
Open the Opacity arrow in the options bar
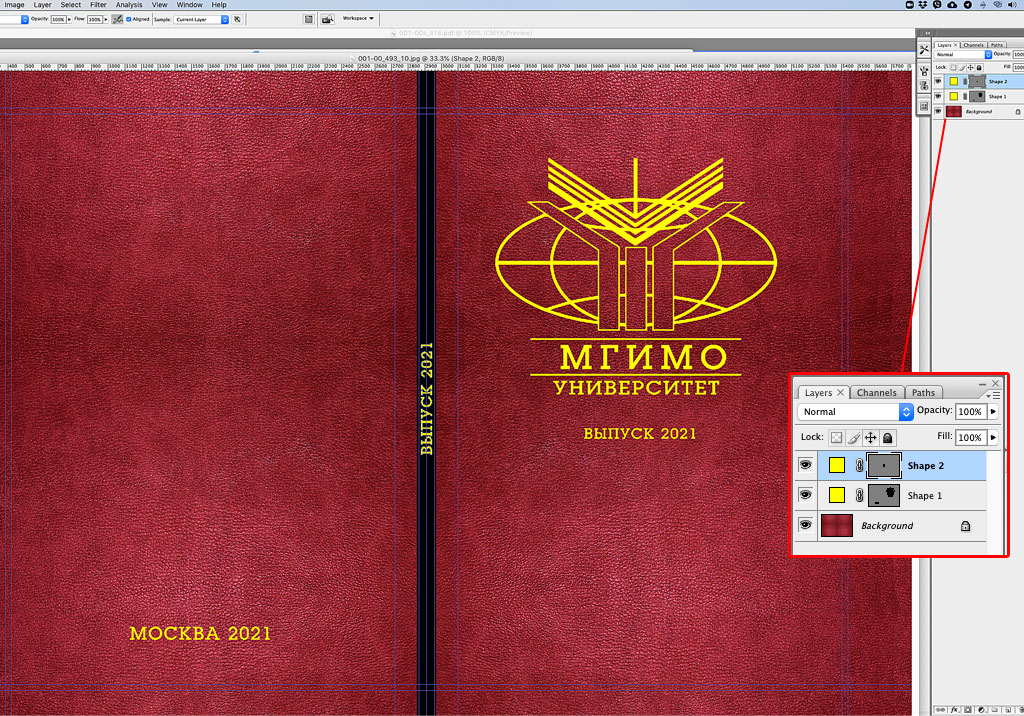click(x=69, y=20)
